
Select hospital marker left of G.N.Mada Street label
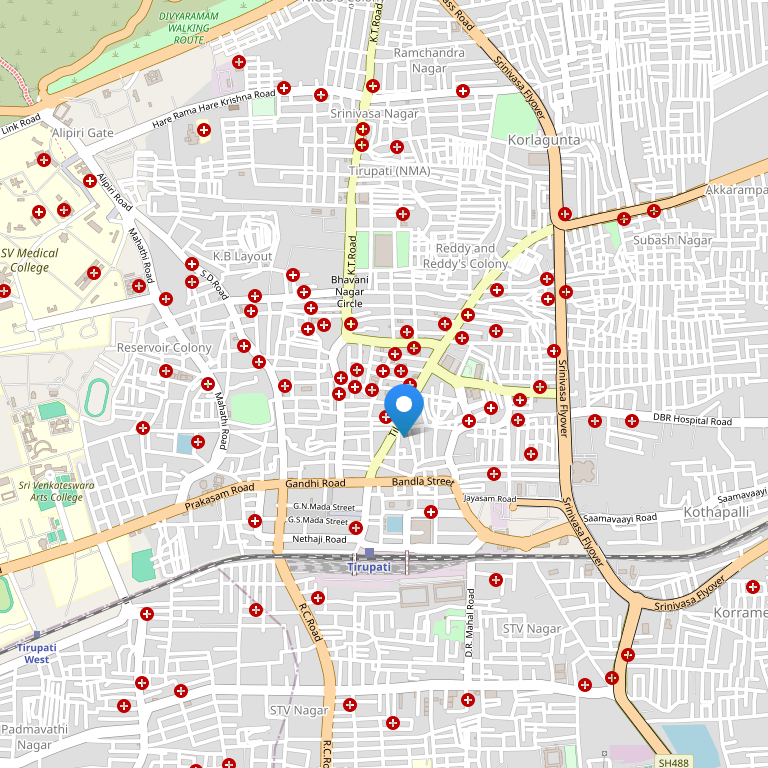coord(254,521)
